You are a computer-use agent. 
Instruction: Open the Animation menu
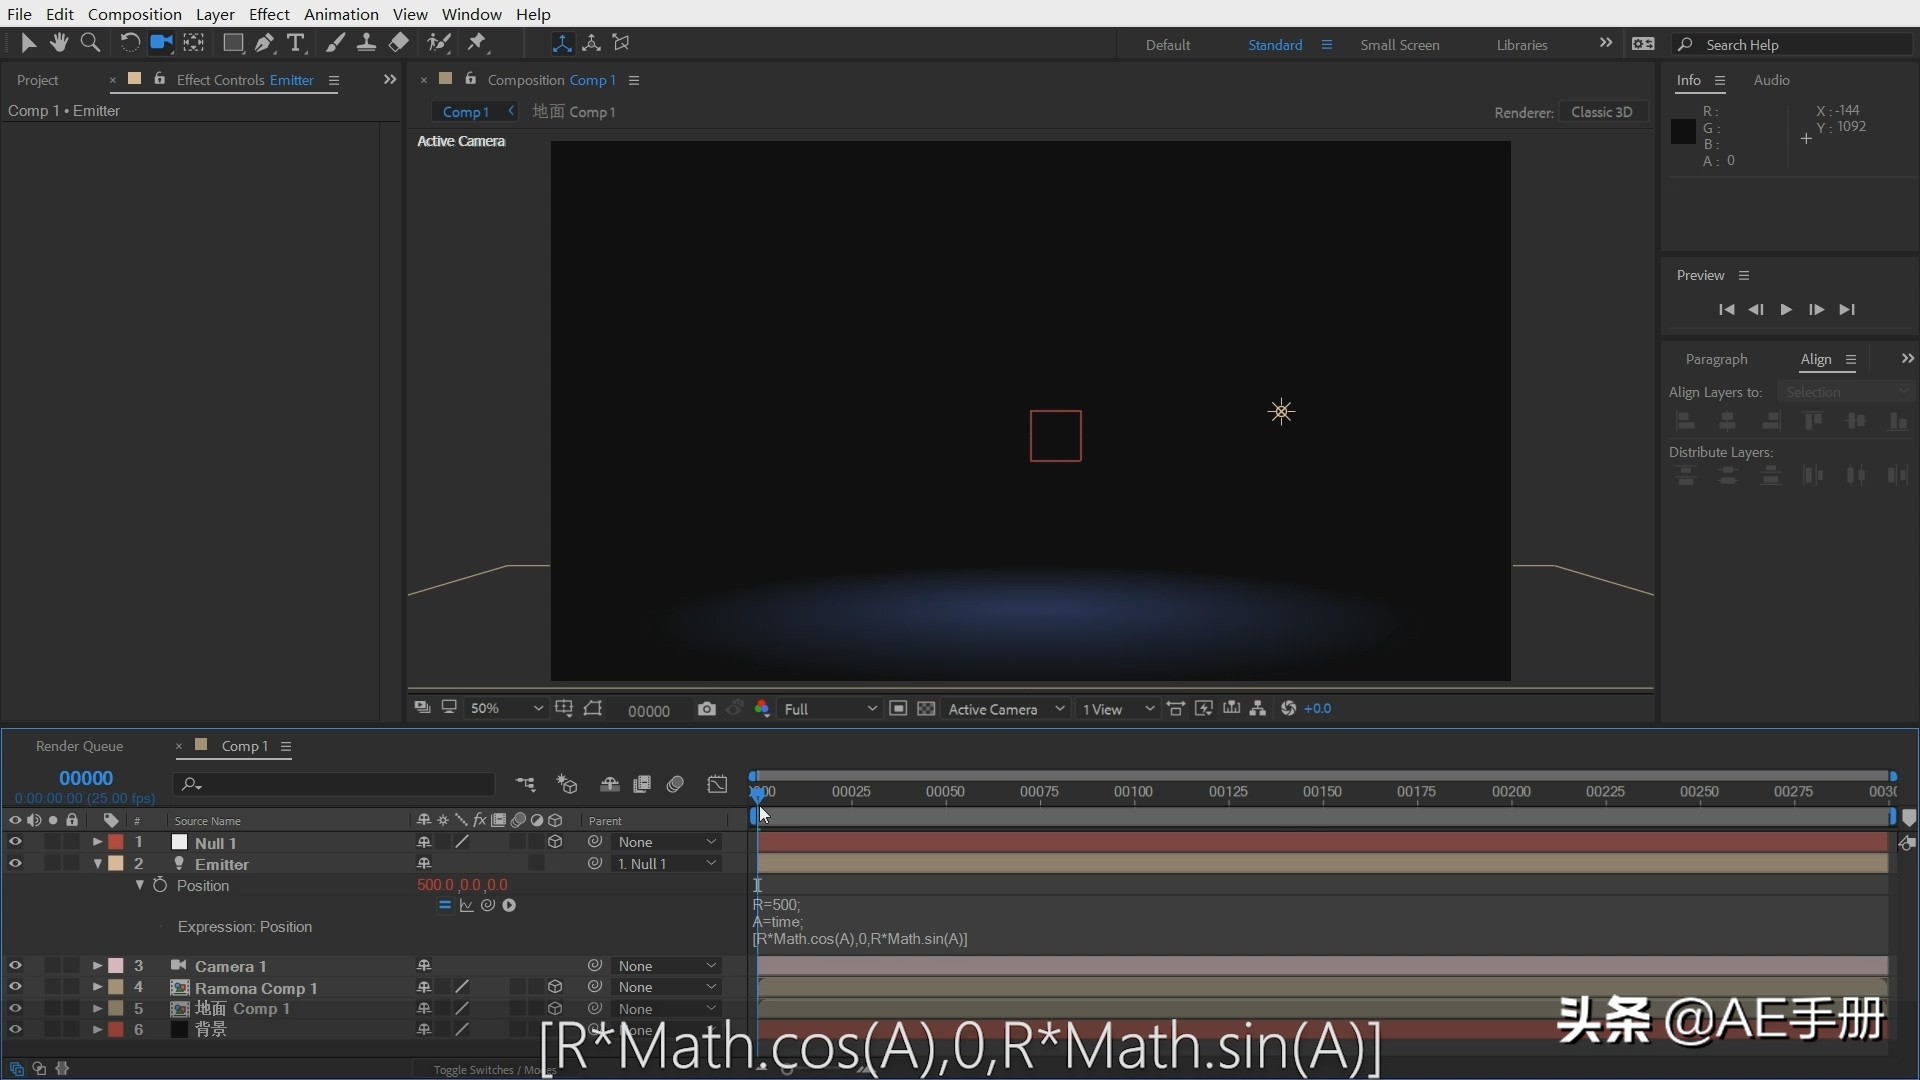tap(341, 14)
